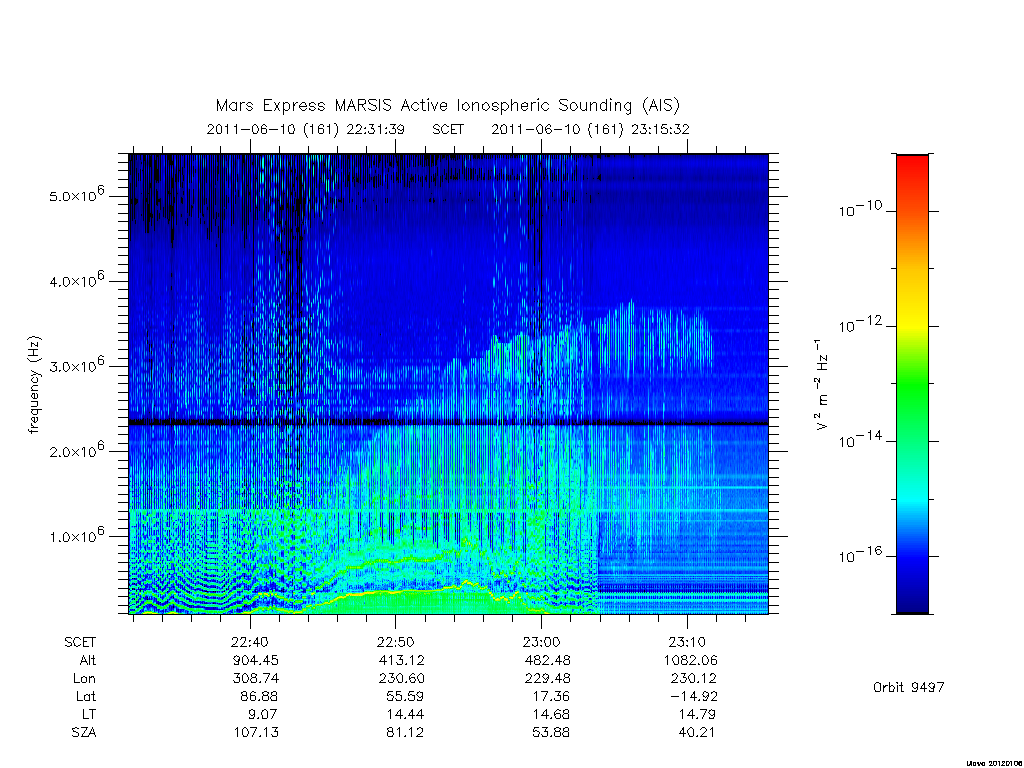The image size is (1024, 768).
Task: Click the dark horizontal band across the spectrogram
Action: pos(449,423)
